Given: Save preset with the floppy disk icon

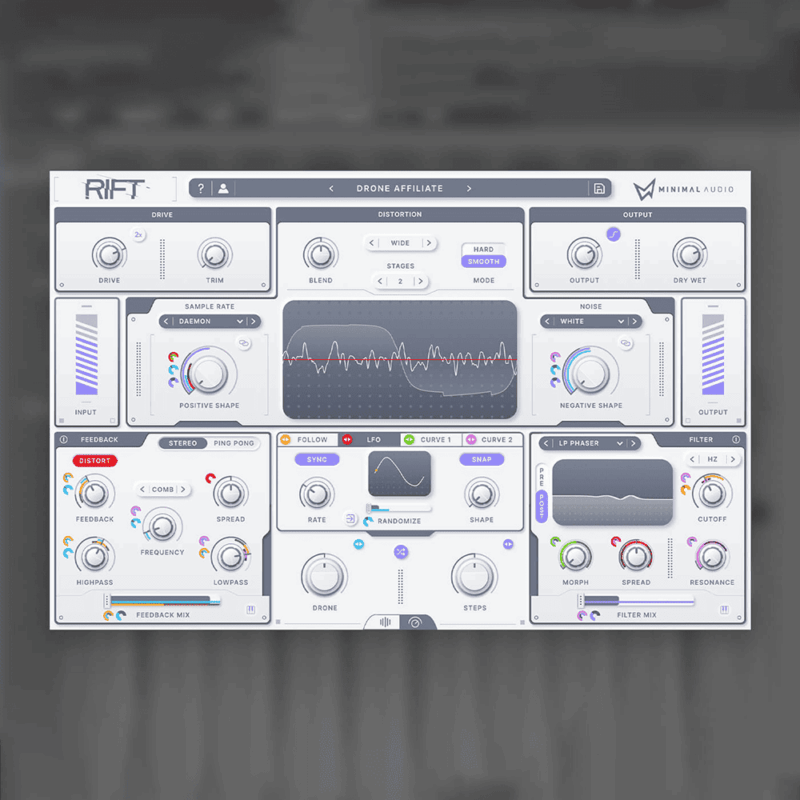Looking at the screenshot, I should pyautogui.click(x=599, y=189).
